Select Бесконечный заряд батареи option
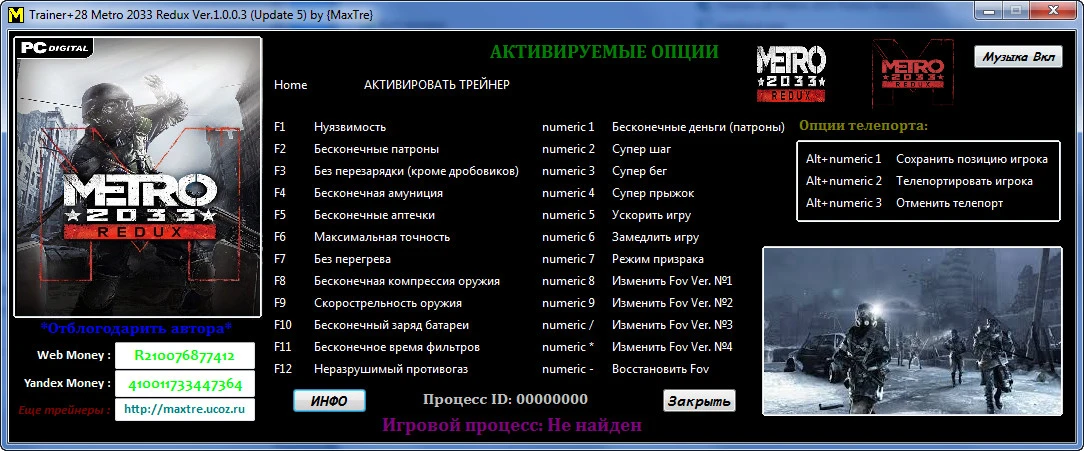Image resolution: width=1084 pixels, height=451 pixels. tap(392, 325)
